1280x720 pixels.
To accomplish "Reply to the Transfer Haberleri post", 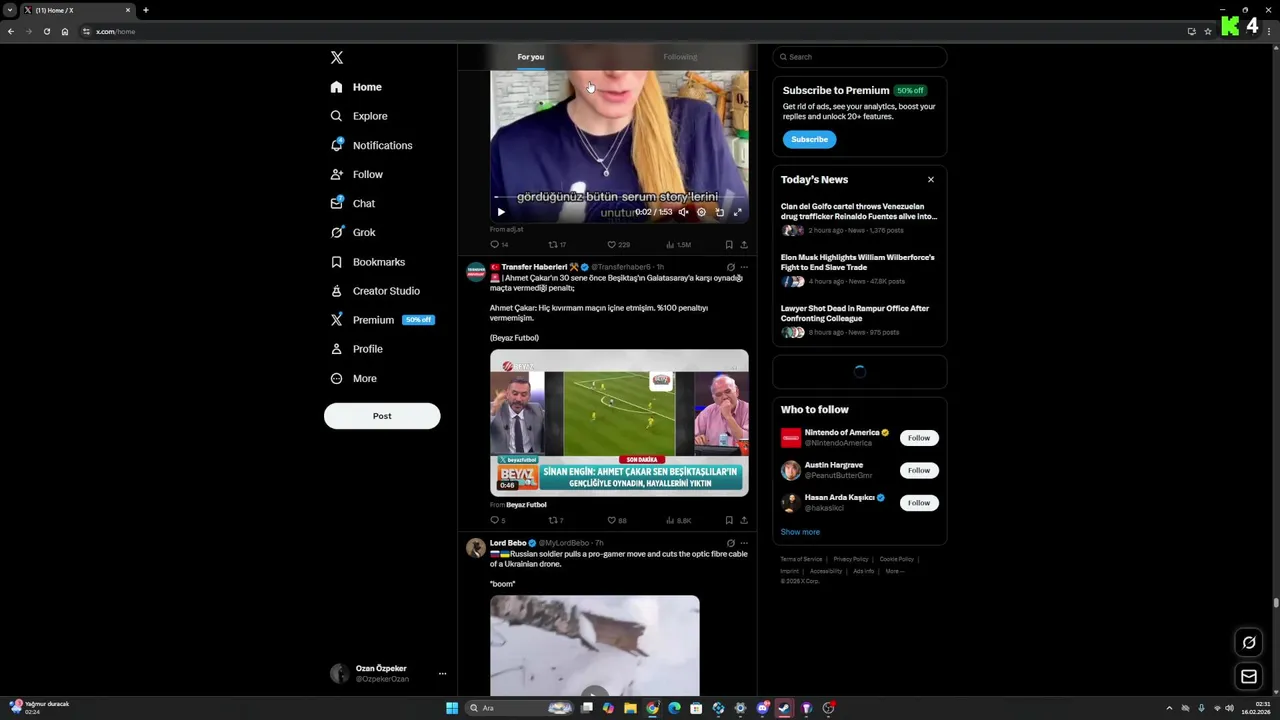I will coord(497,520).
